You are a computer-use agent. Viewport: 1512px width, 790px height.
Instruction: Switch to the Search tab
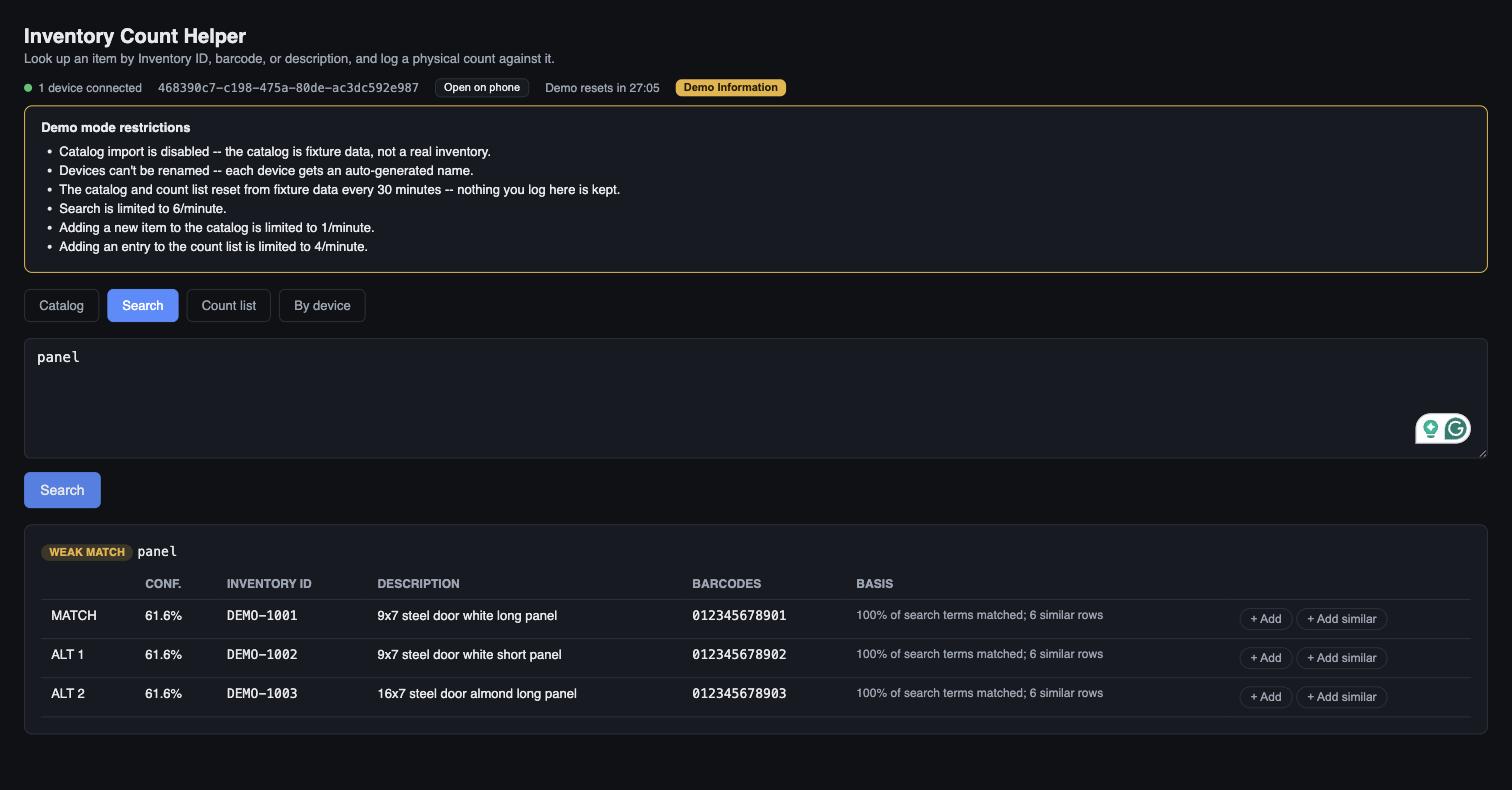click(x=143, y=305)
